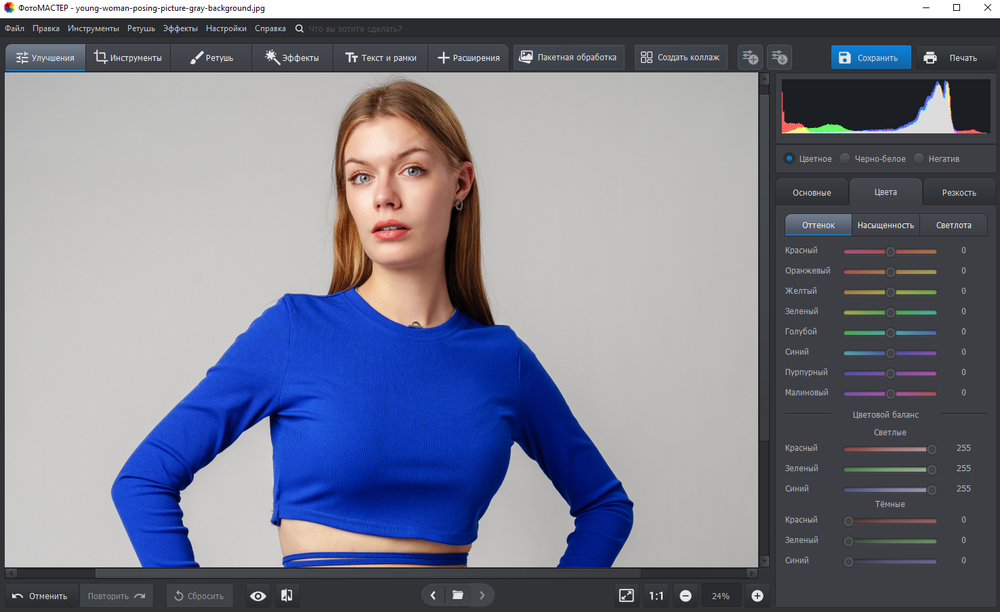
Task: Select the Оттенок sub-tab
Action: coord(818,225)
